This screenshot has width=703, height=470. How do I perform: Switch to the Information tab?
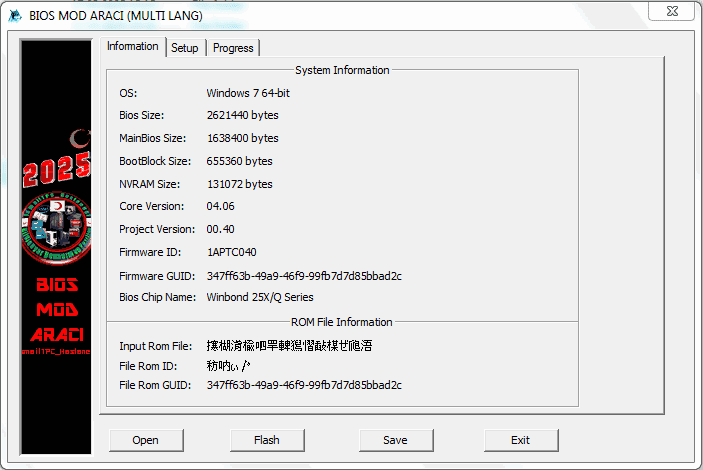pyautogui.click(x=133, y=46)
